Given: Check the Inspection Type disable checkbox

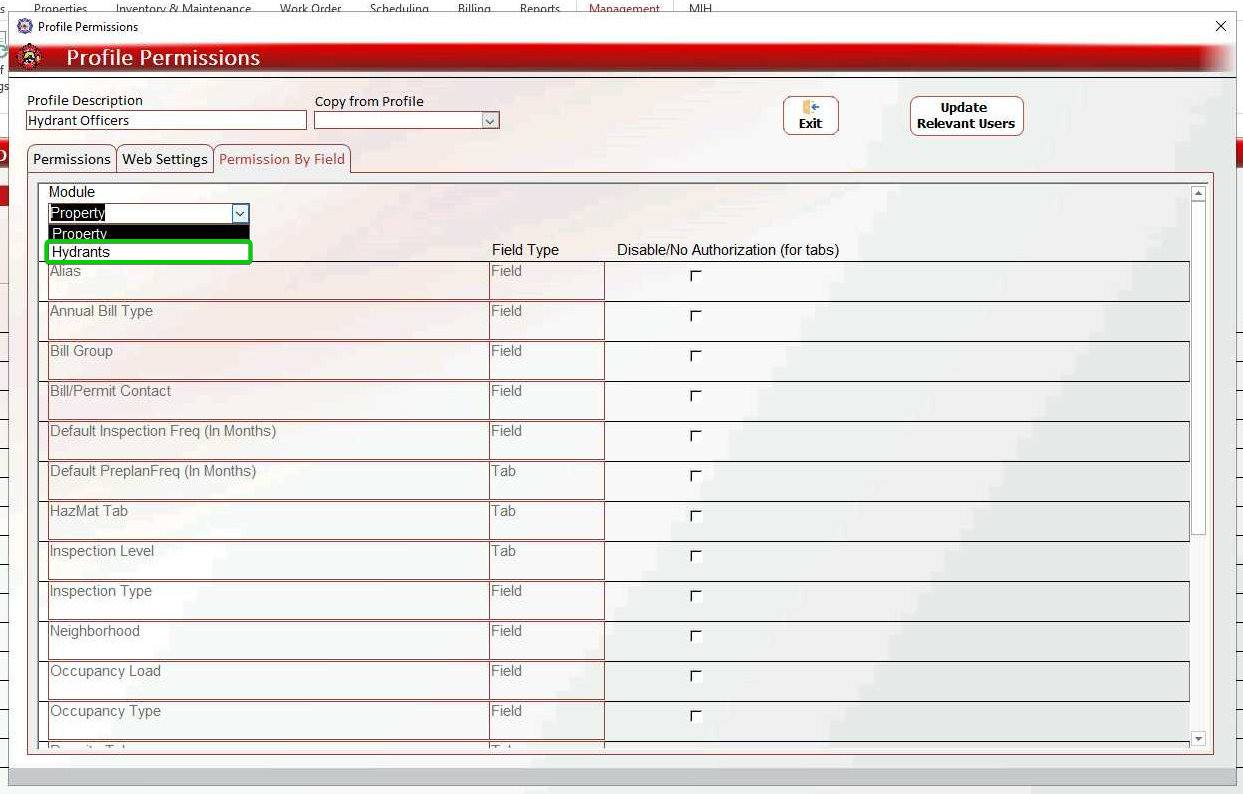Looking at the screenshot, I should [x=696, y=596].
